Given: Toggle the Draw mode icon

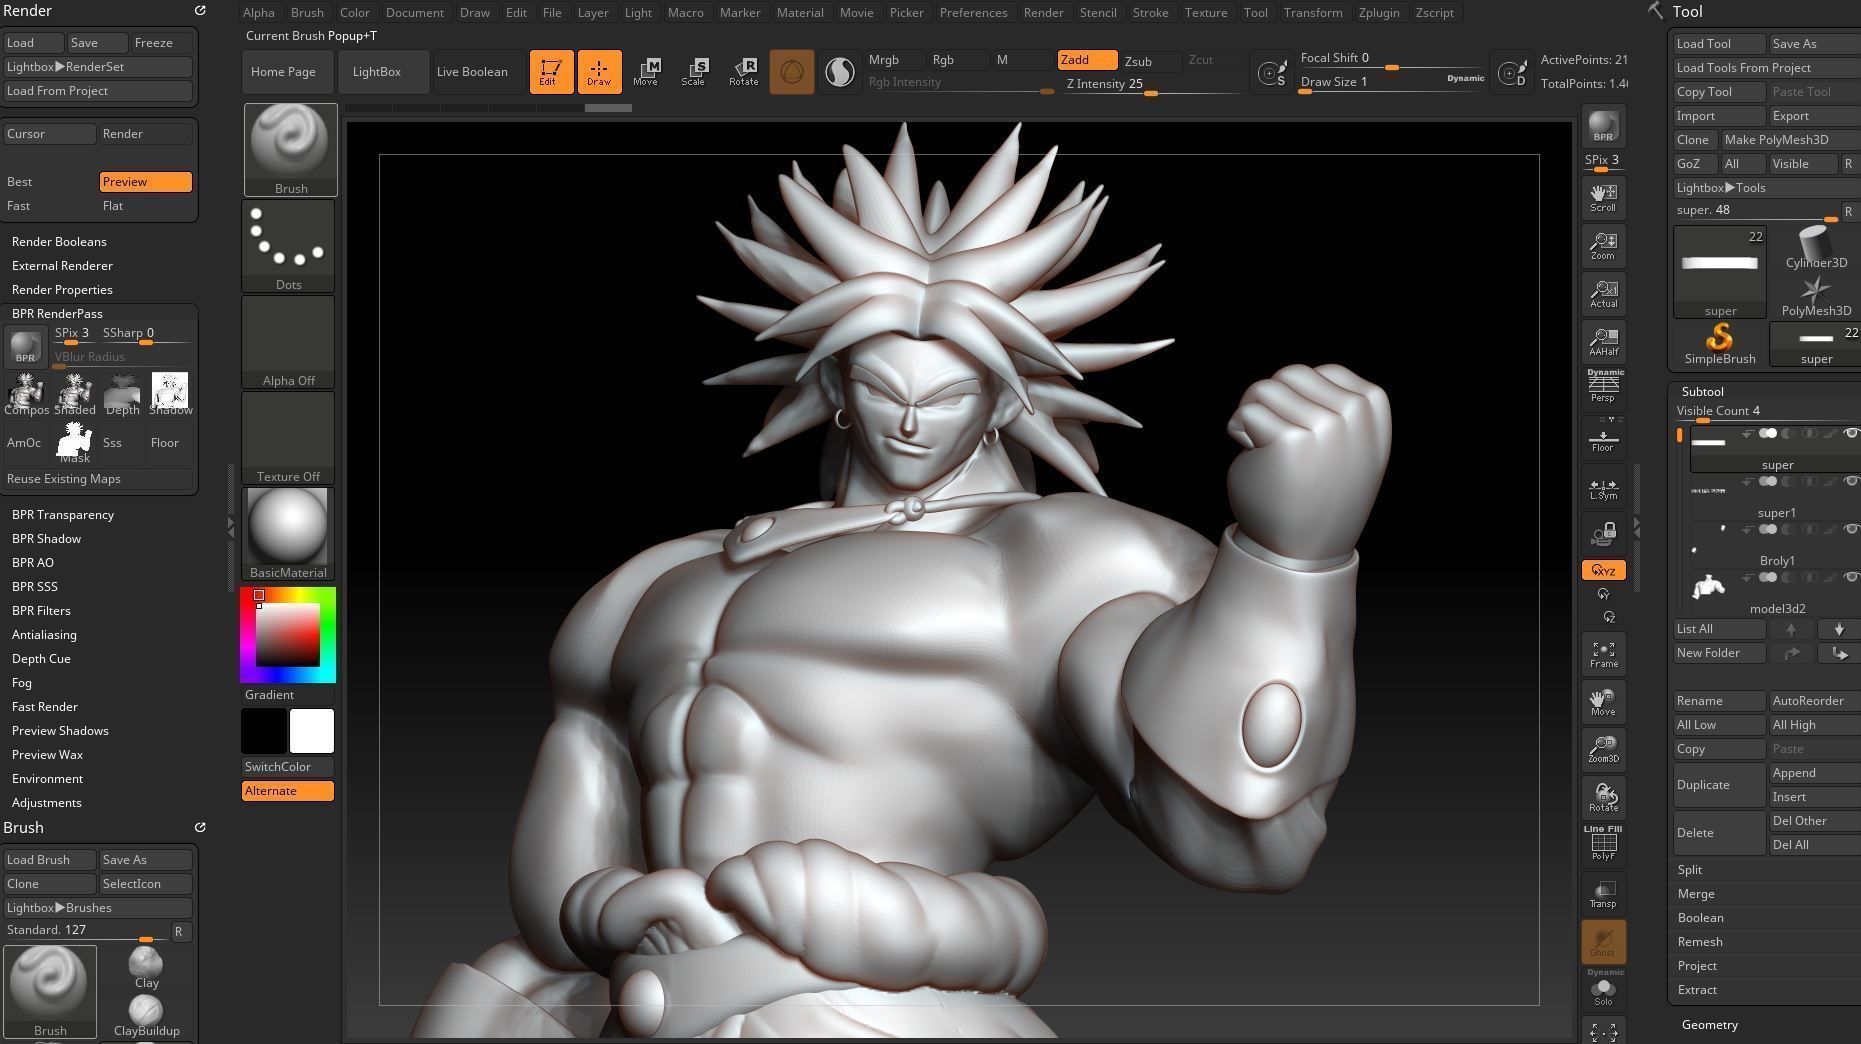Looking at the screenshot, I should pos(599,72).
